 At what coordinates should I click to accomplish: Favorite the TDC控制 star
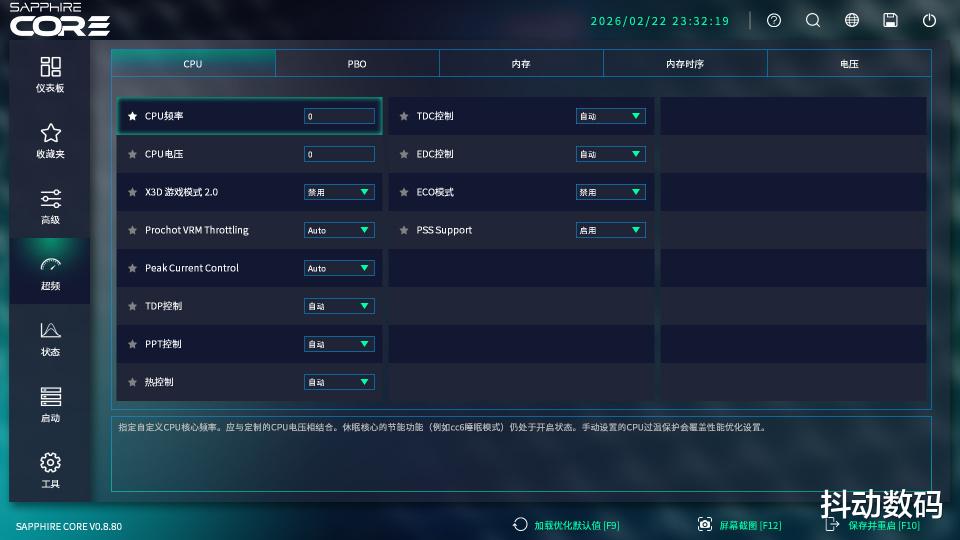[x=404, y=116]
